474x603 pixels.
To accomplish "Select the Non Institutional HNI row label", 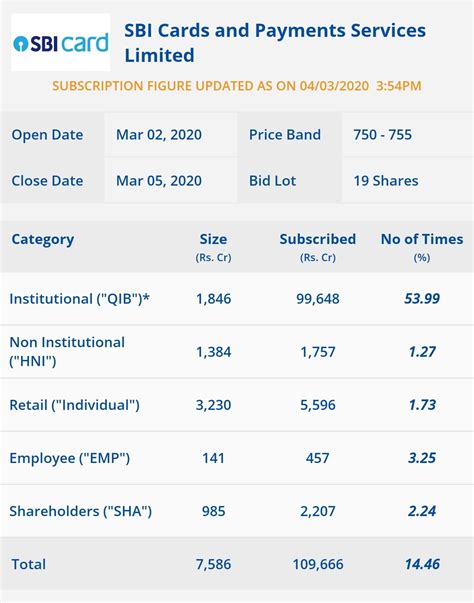I will [67, 351].
